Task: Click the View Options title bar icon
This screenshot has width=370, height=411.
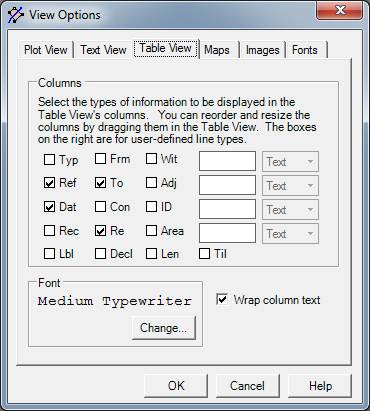Action: [16, 15]
